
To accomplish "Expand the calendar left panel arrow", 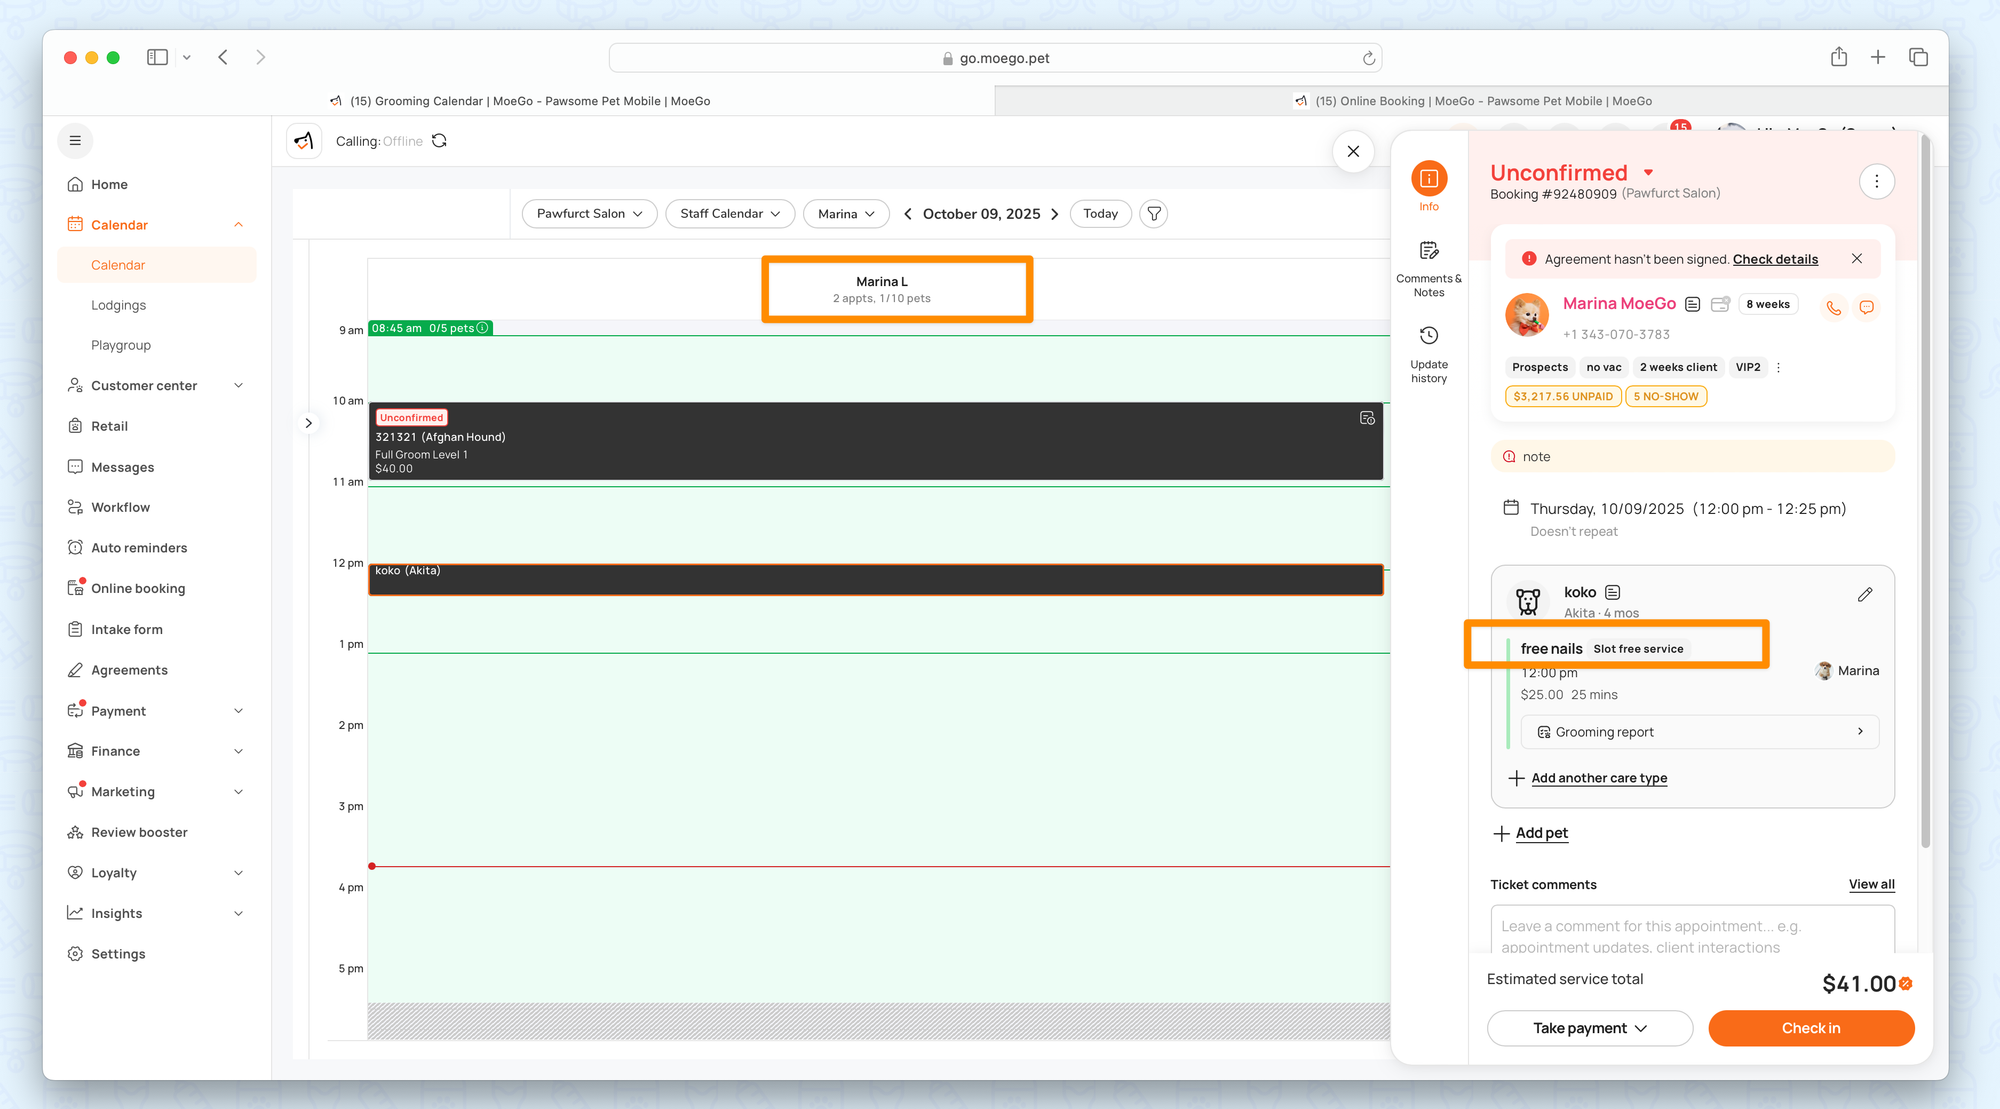I will tap(309, 423).
